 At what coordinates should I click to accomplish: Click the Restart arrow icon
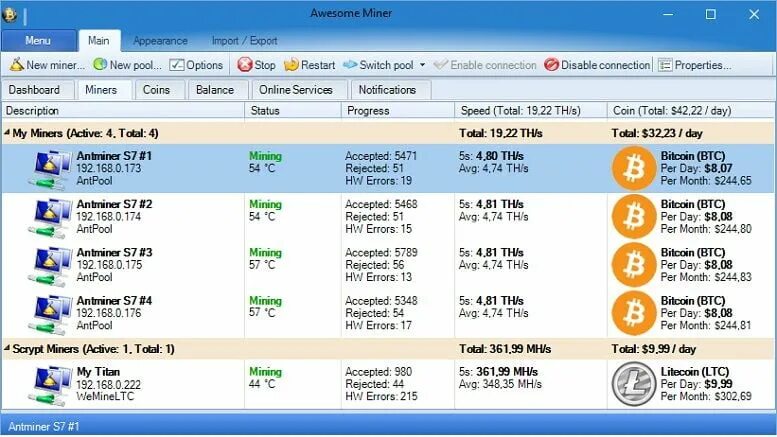coord(291,64)
